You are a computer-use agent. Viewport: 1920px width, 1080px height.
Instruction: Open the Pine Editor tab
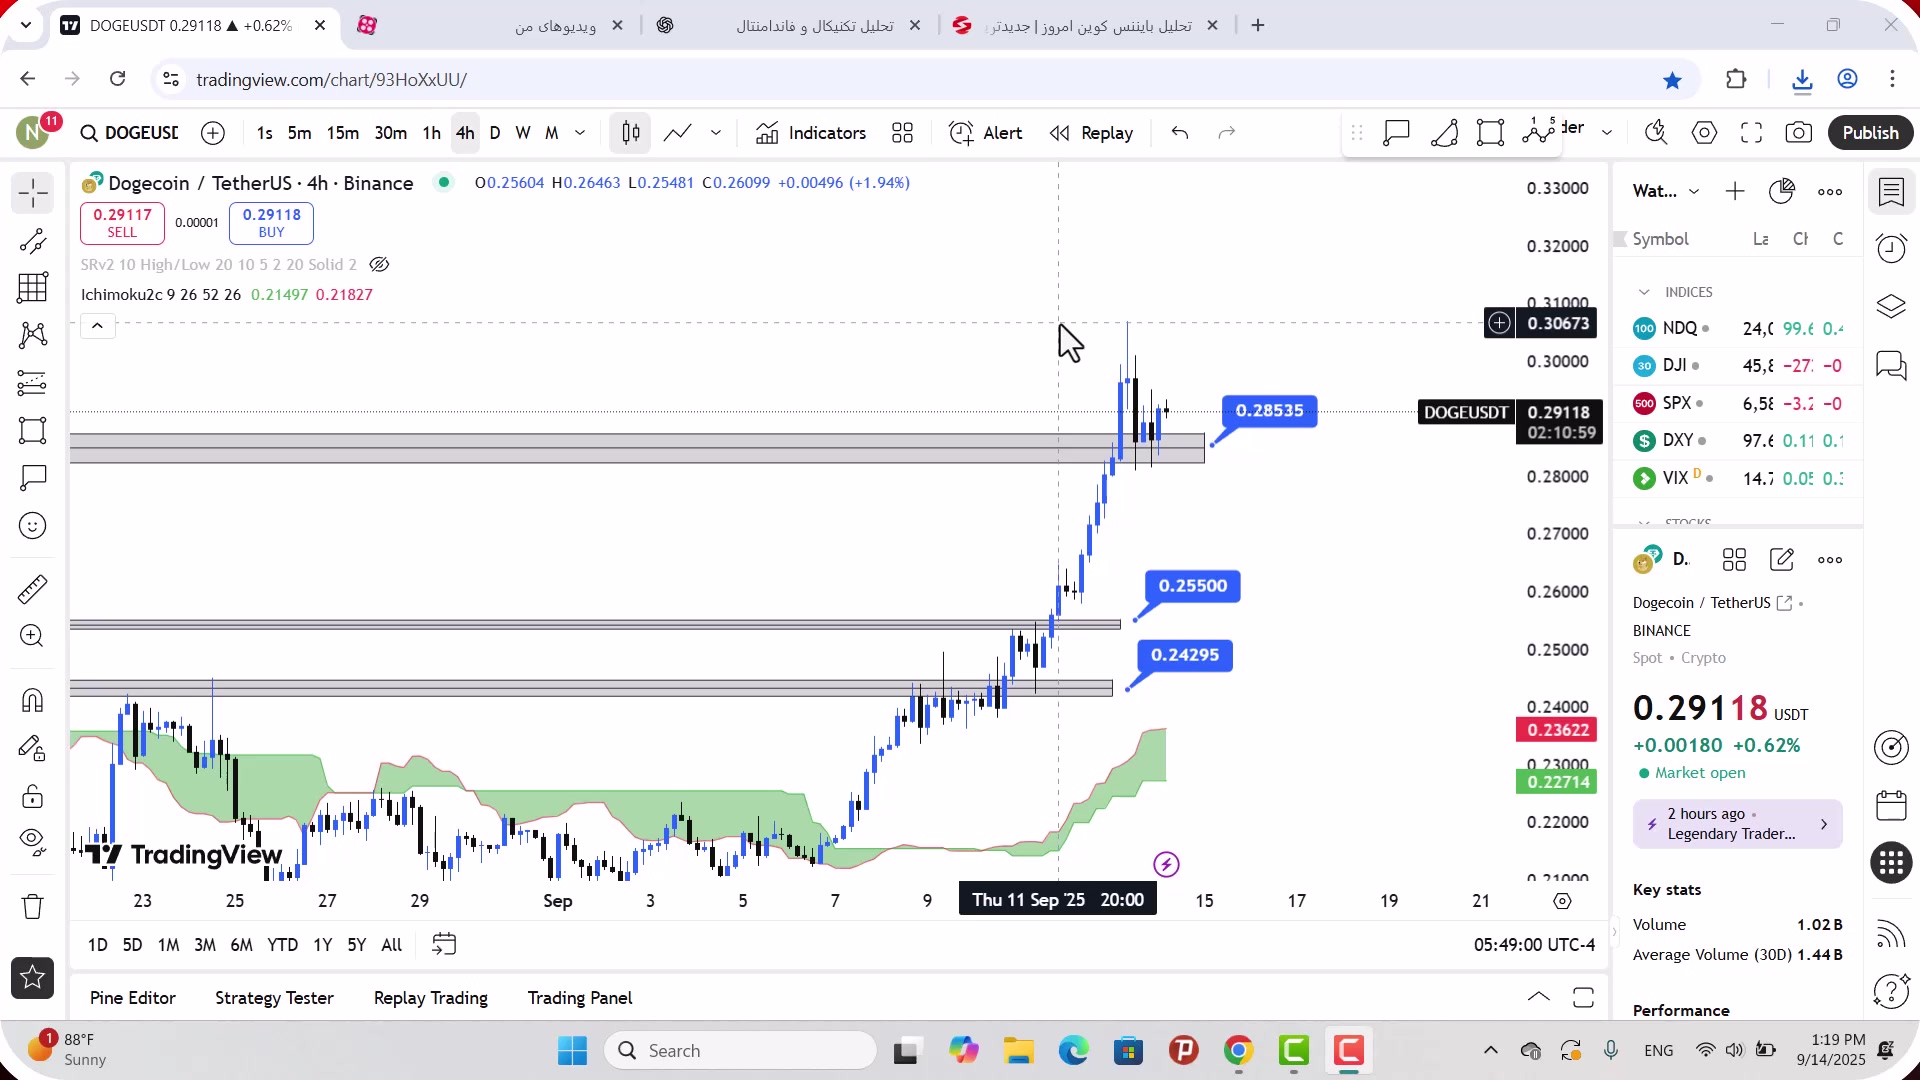(132, 998)
